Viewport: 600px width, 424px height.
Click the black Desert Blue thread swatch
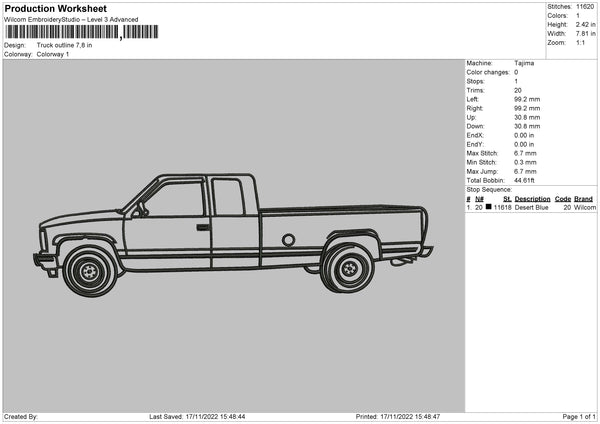point(489,207)
